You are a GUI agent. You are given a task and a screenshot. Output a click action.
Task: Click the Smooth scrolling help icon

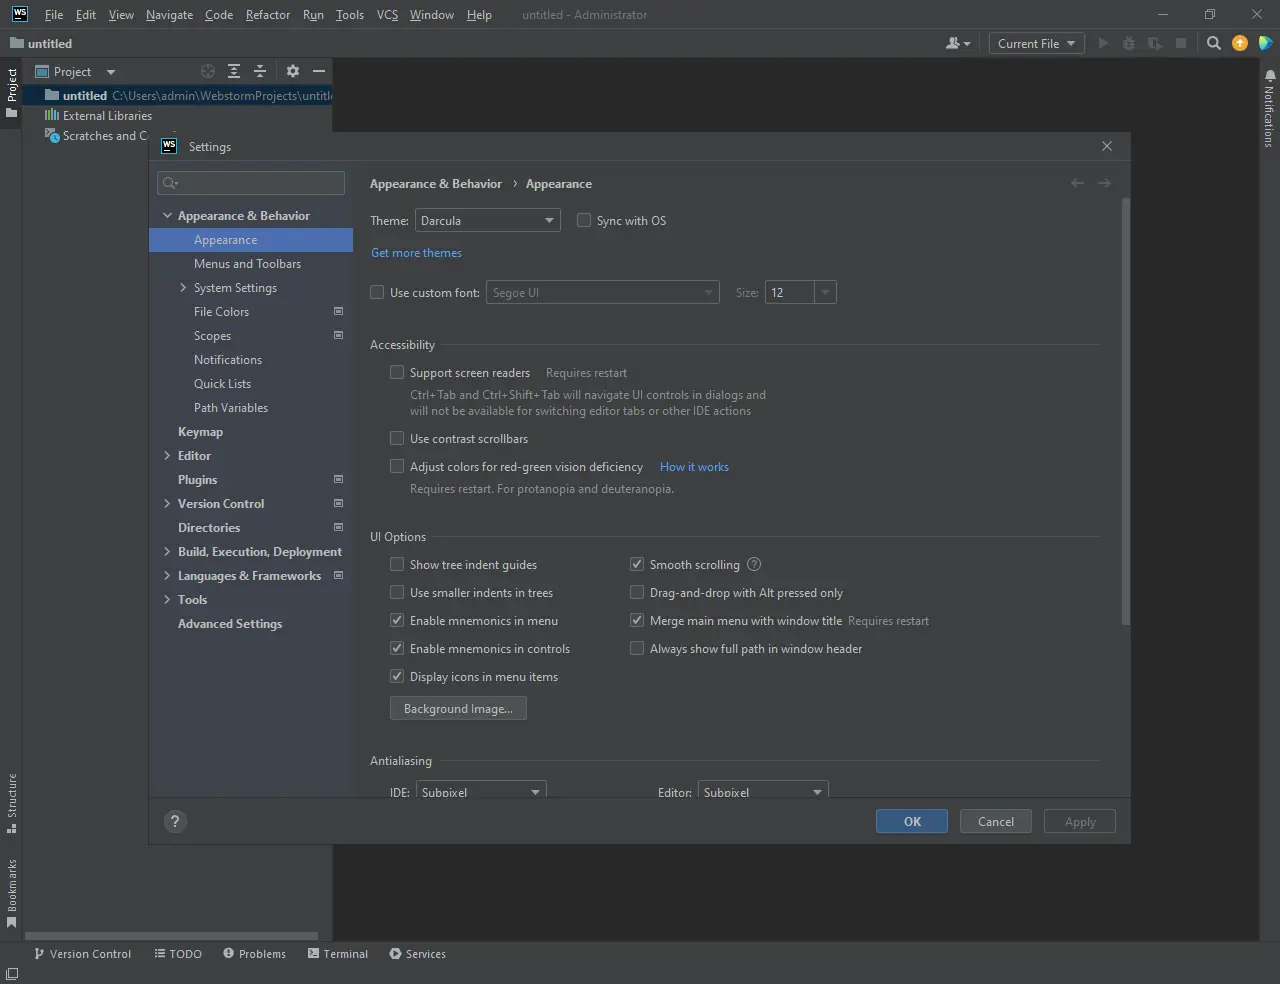[754, 564]
